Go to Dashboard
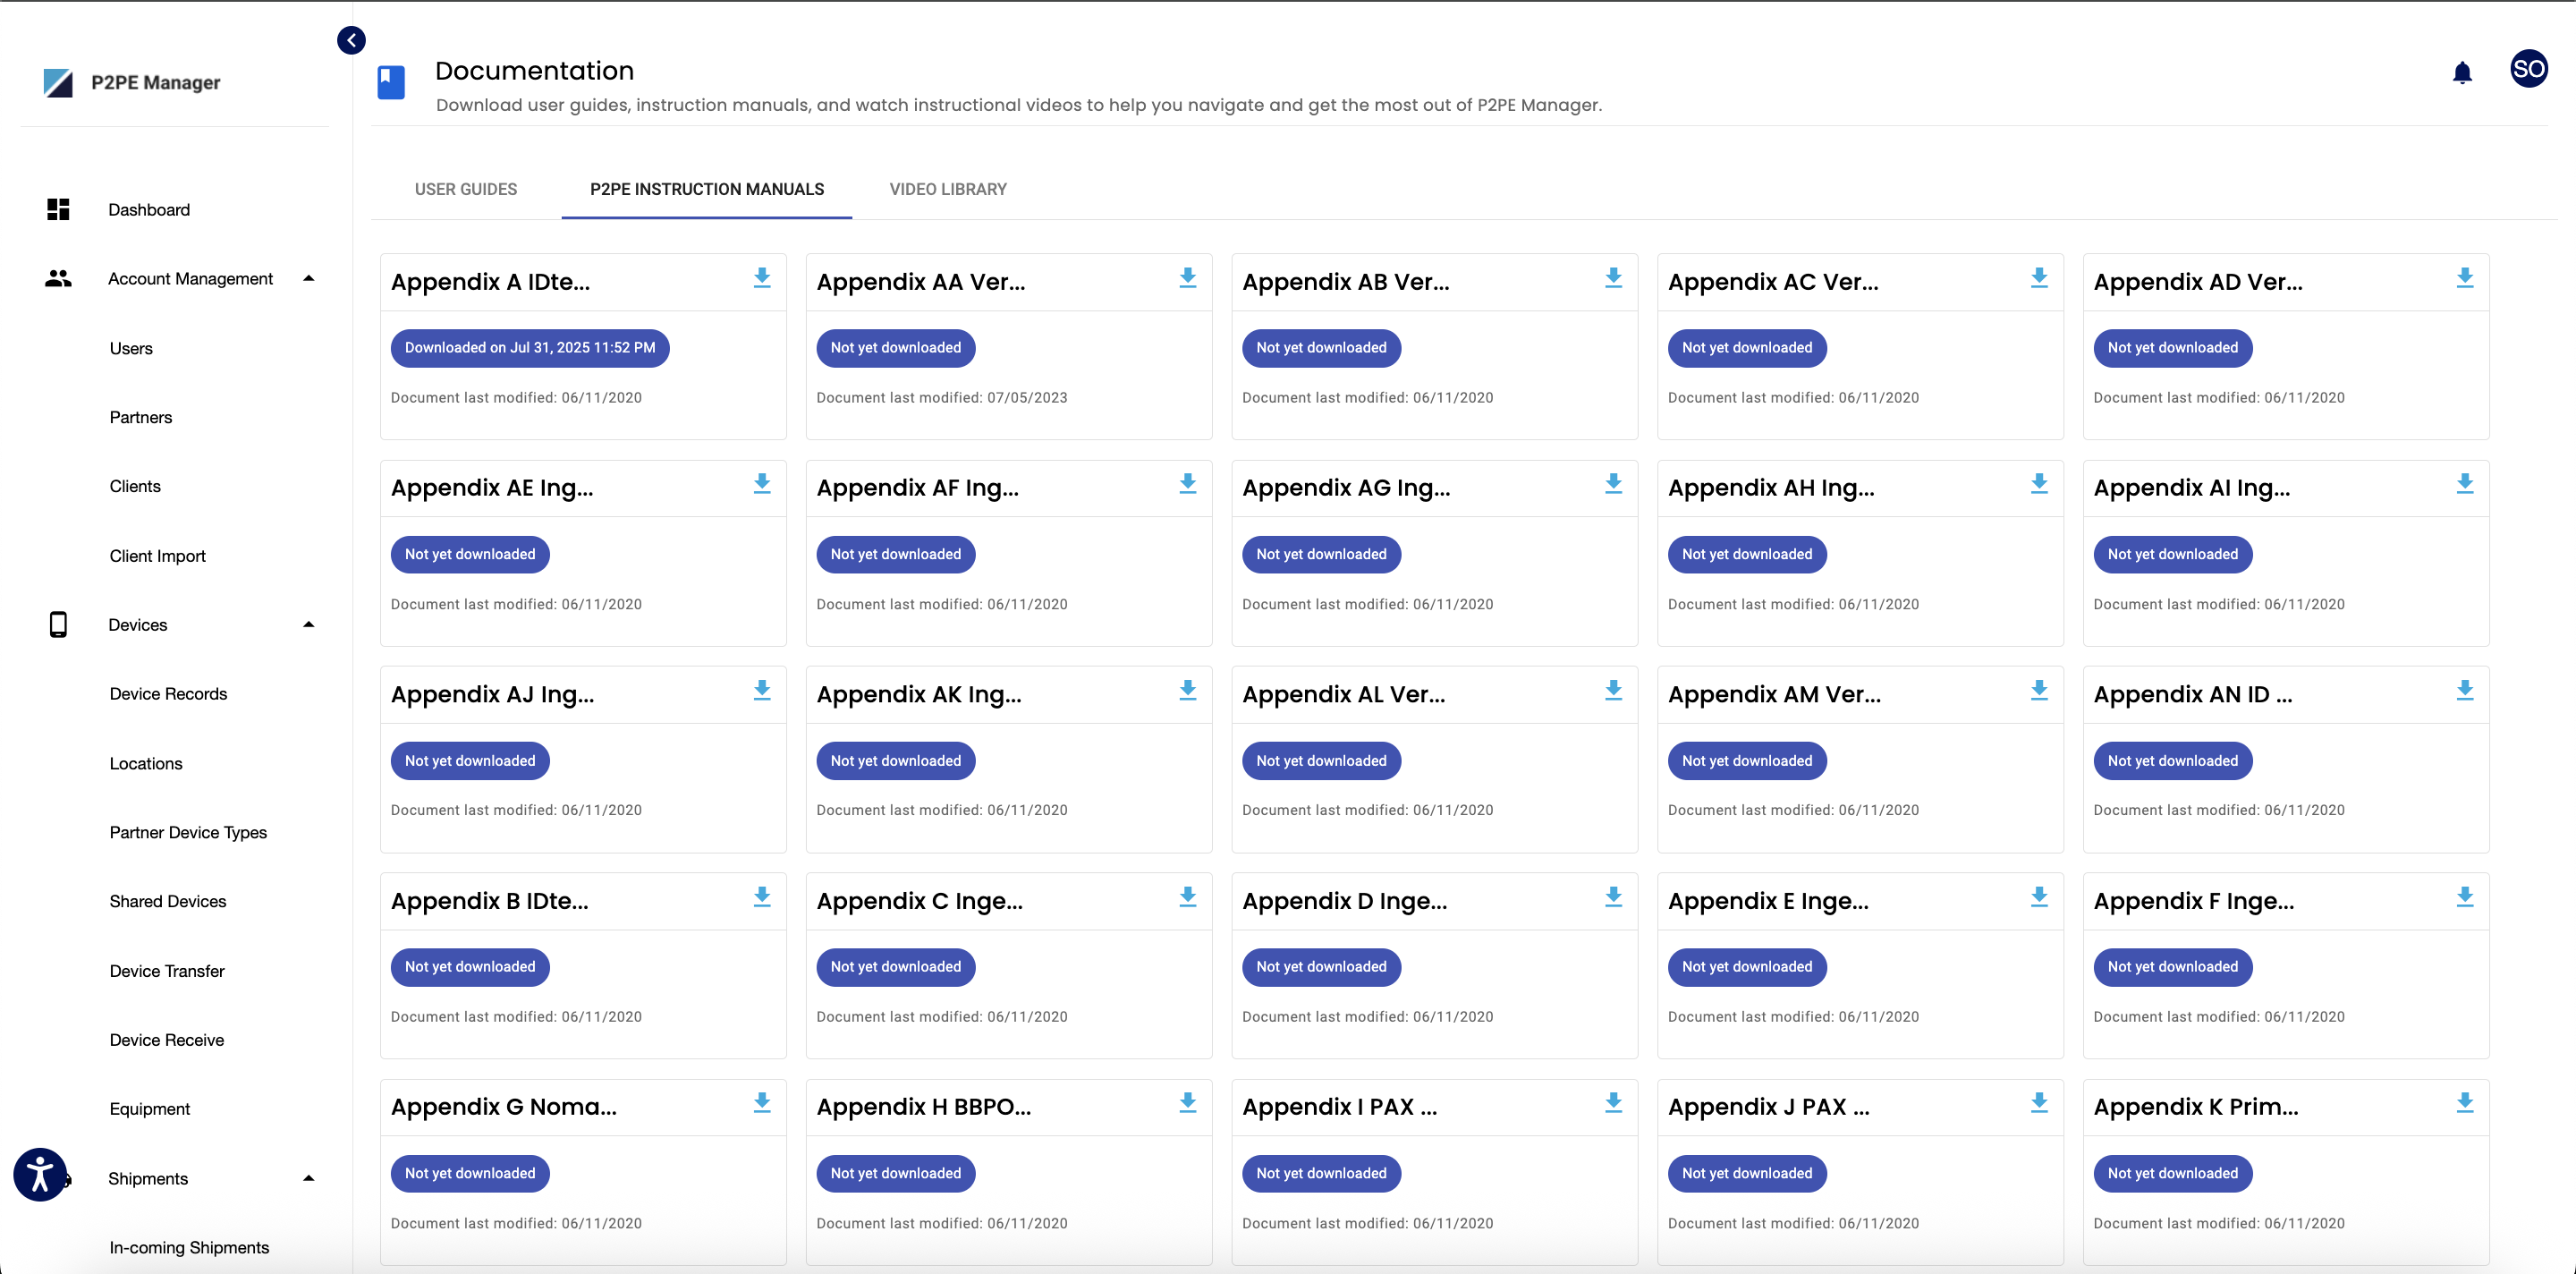Screen dimensions: 2576x1274 coord(149,209)
